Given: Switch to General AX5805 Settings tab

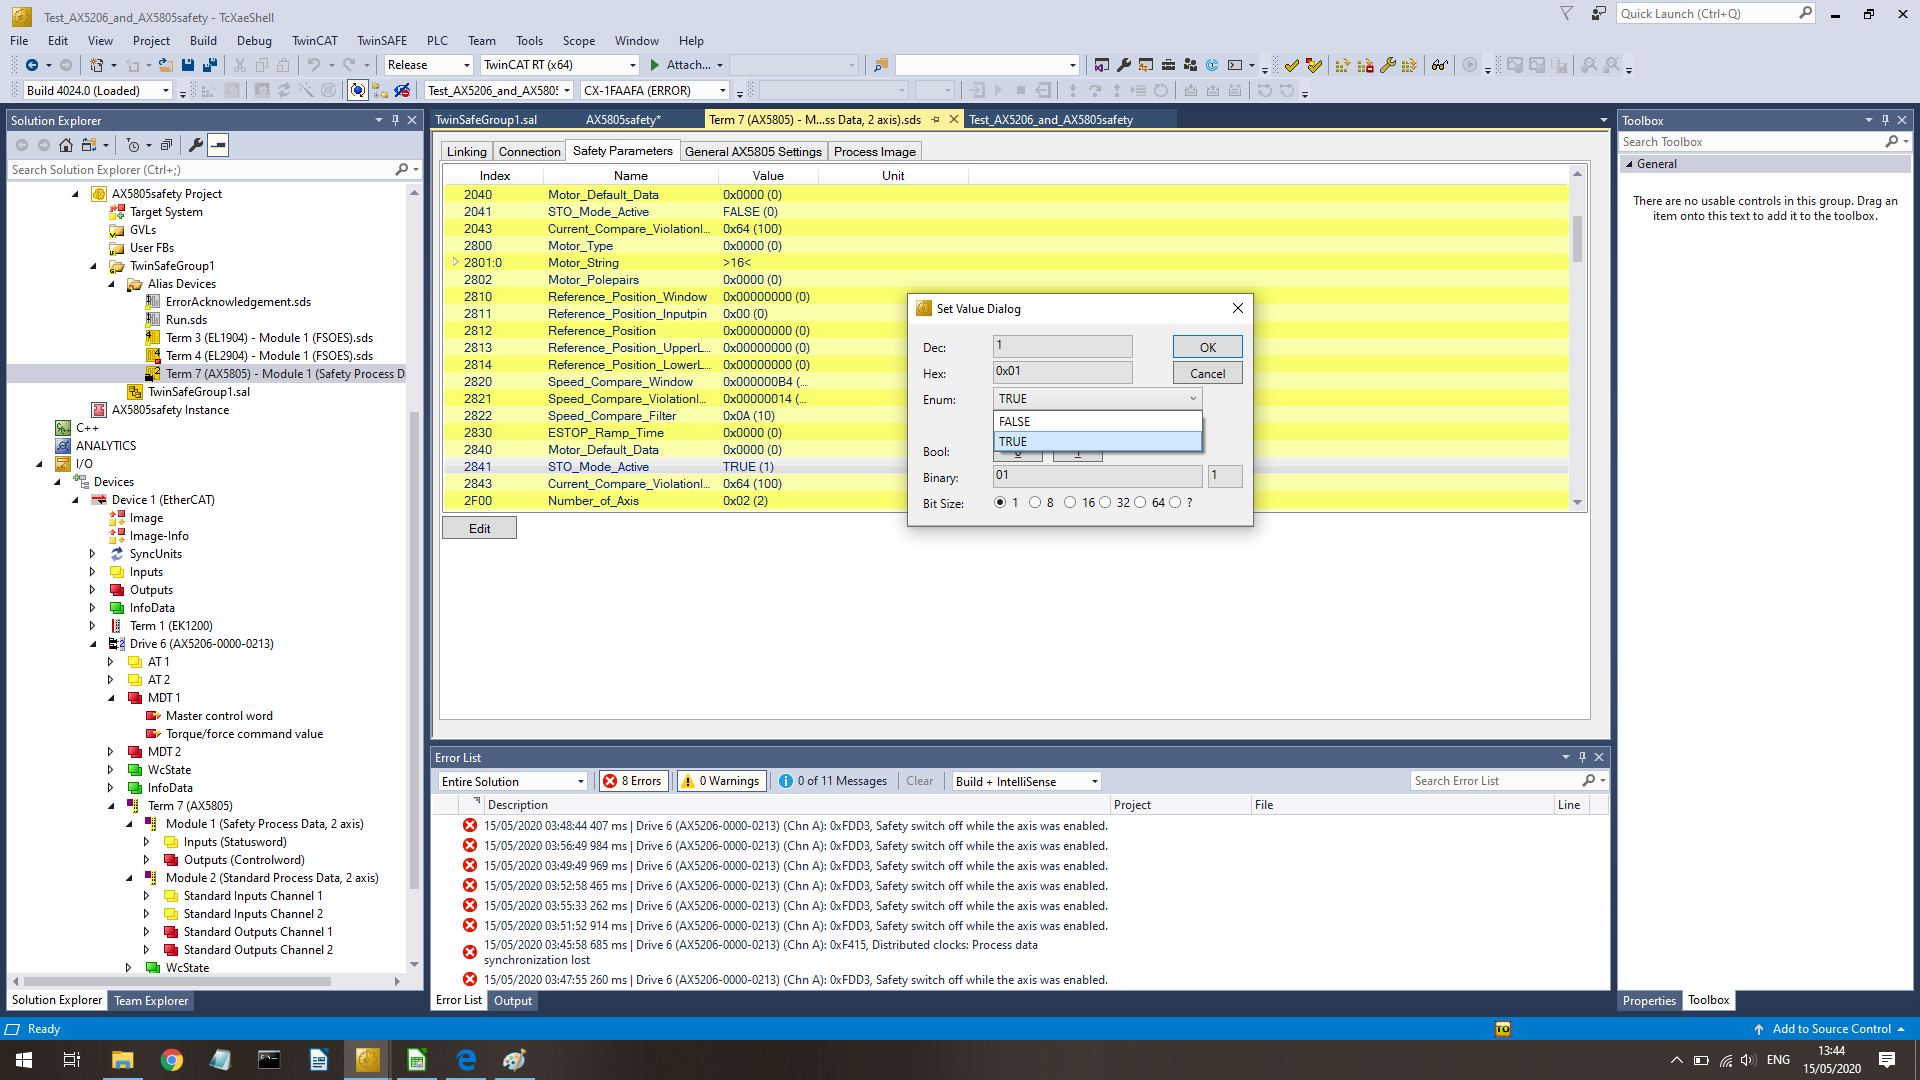Looking at the screenshot, I should coord(752,152).
